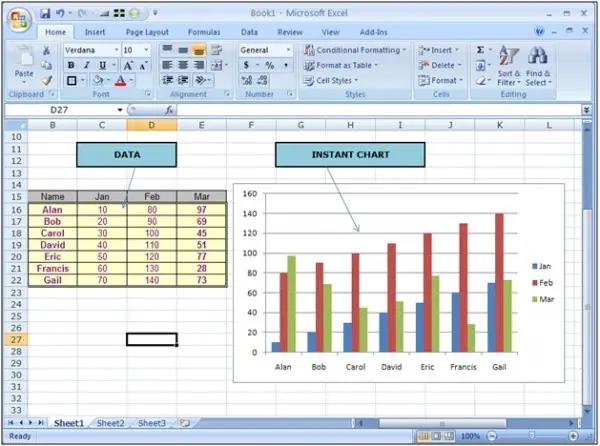Switch to the Data ribbon tab
The width and height of the screenshot is (600, 446).
249,32
